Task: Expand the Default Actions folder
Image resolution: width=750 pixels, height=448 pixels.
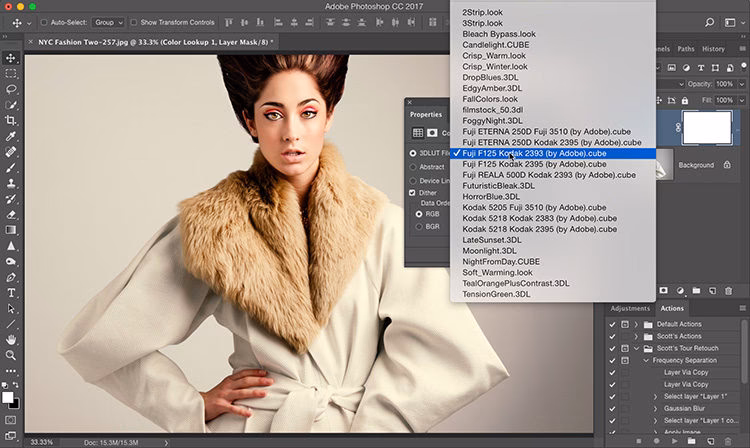Action: click(636, 324)
